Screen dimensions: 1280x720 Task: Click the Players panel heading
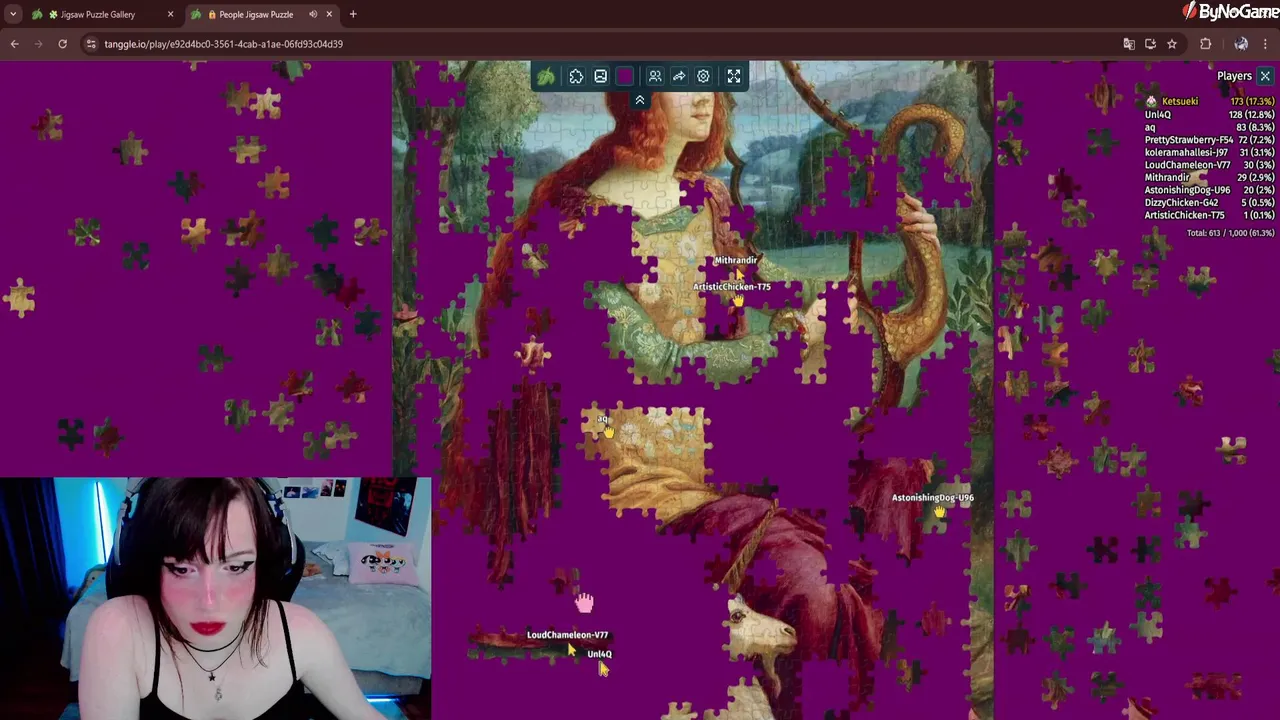coord(1234,76)
